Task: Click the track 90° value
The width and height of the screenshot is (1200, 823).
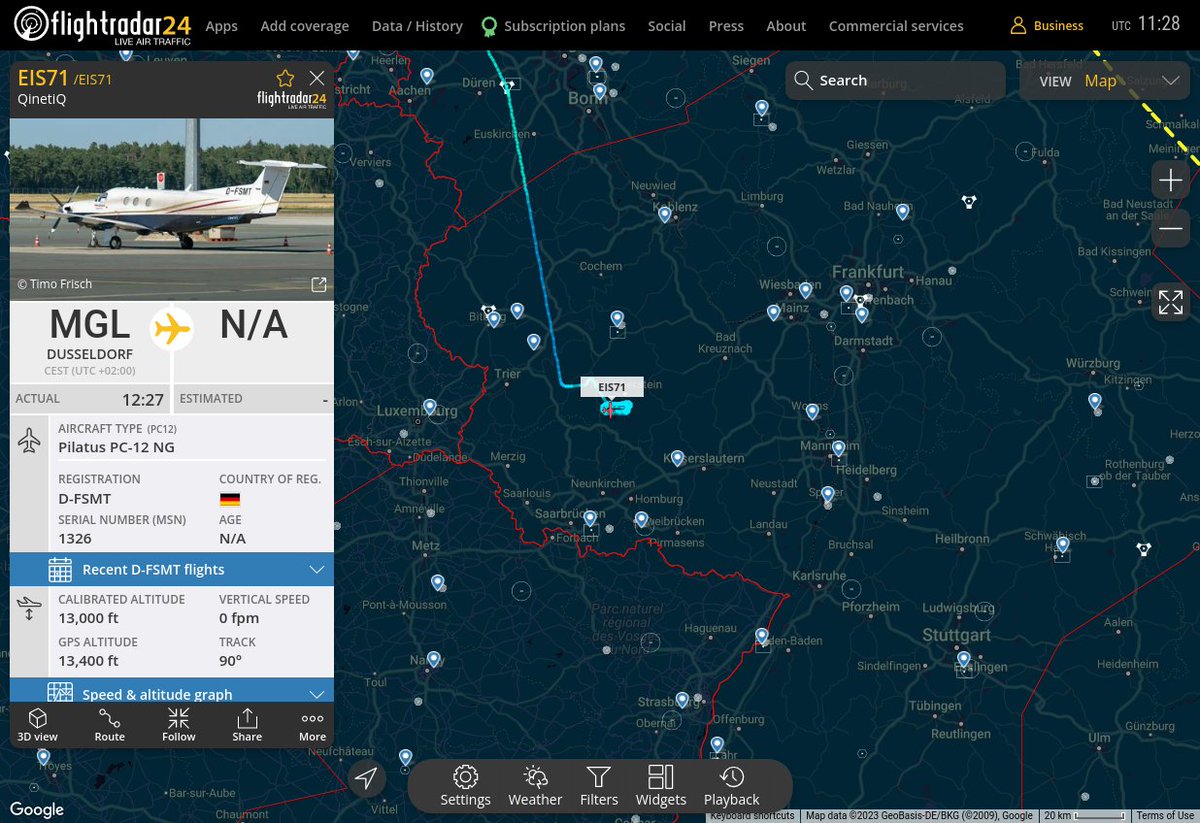Action: [230, 660]
